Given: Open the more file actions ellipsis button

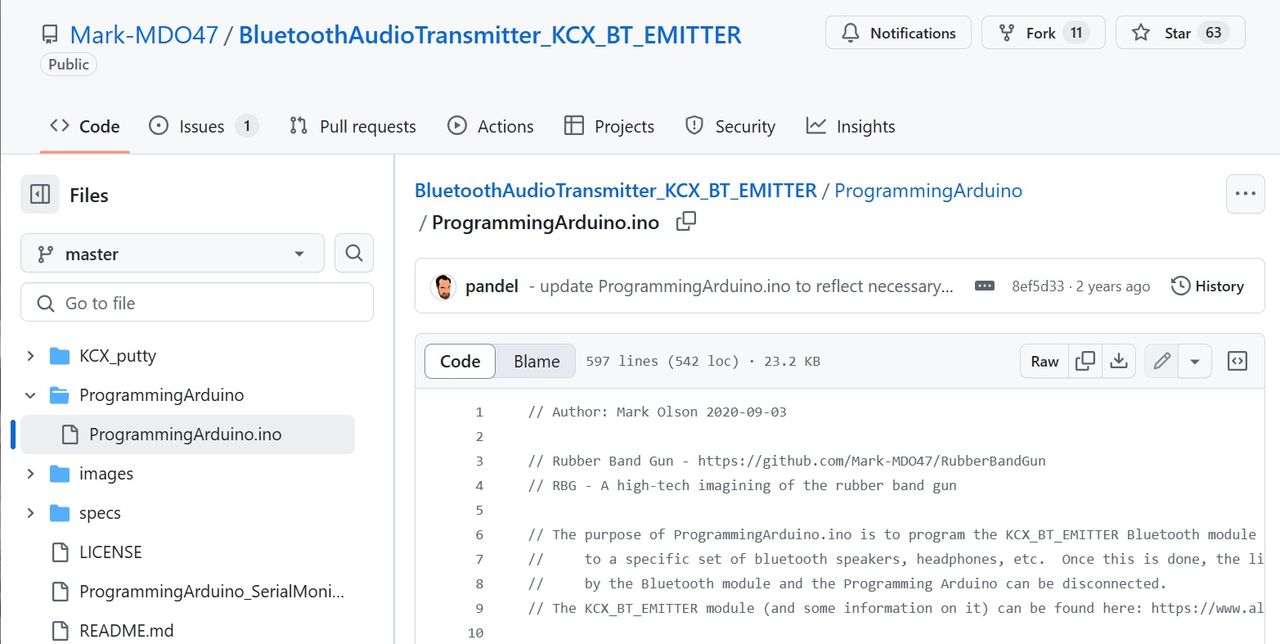Looking at the screenshot, I should point(1245,194).
